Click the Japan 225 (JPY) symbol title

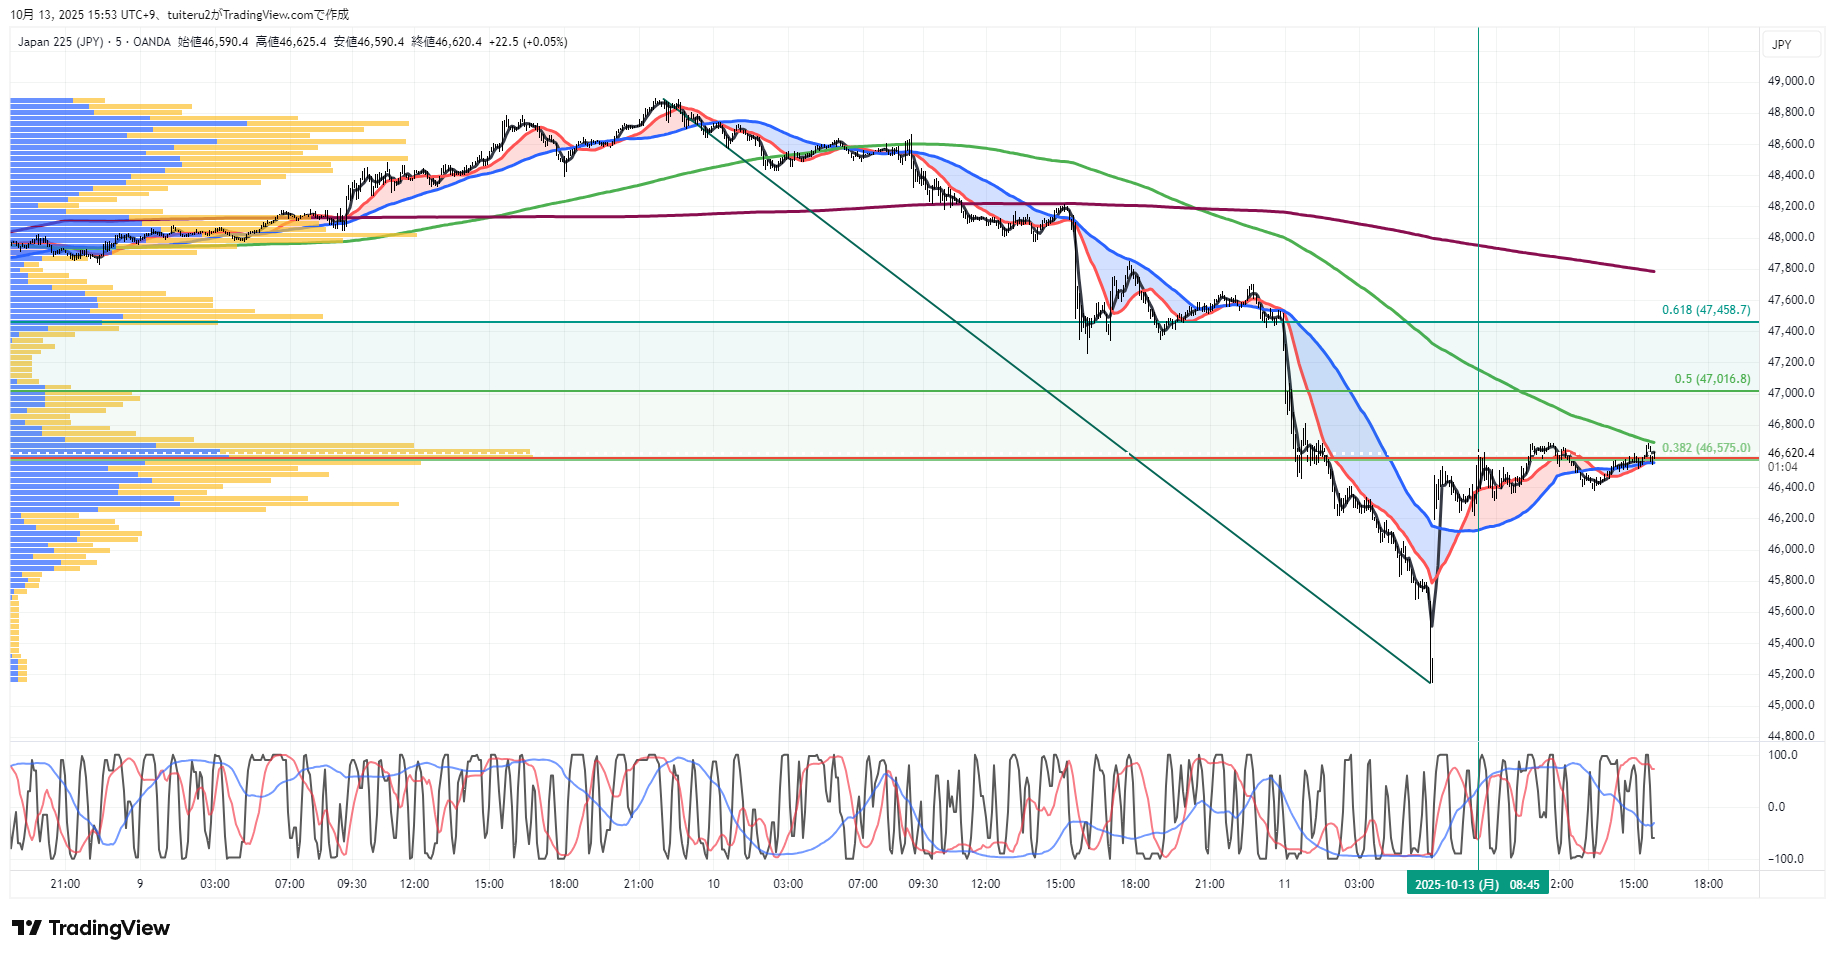[60, 42]
